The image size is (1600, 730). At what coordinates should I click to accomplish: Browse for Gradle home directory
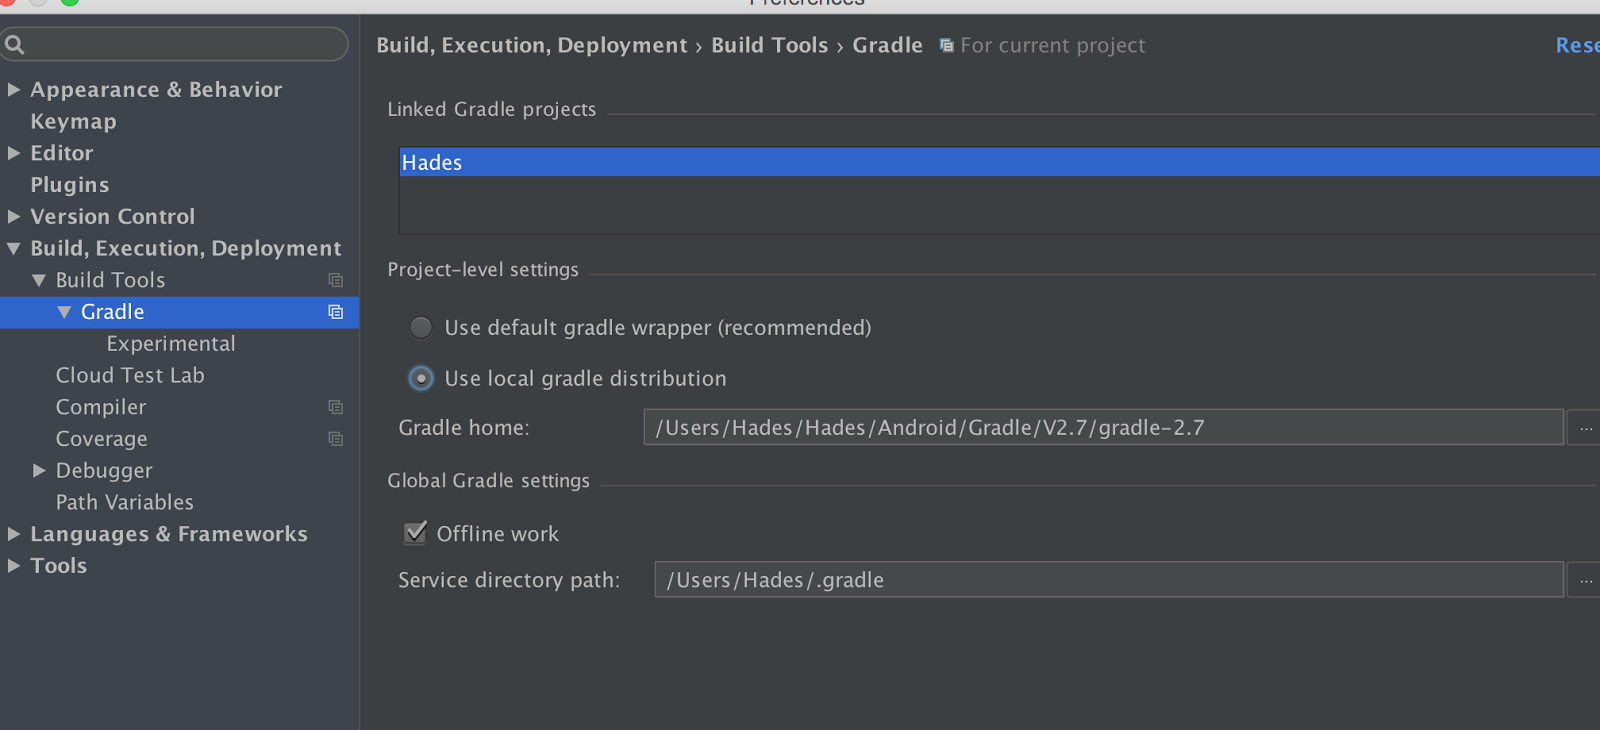click(x=1585, y=427)
